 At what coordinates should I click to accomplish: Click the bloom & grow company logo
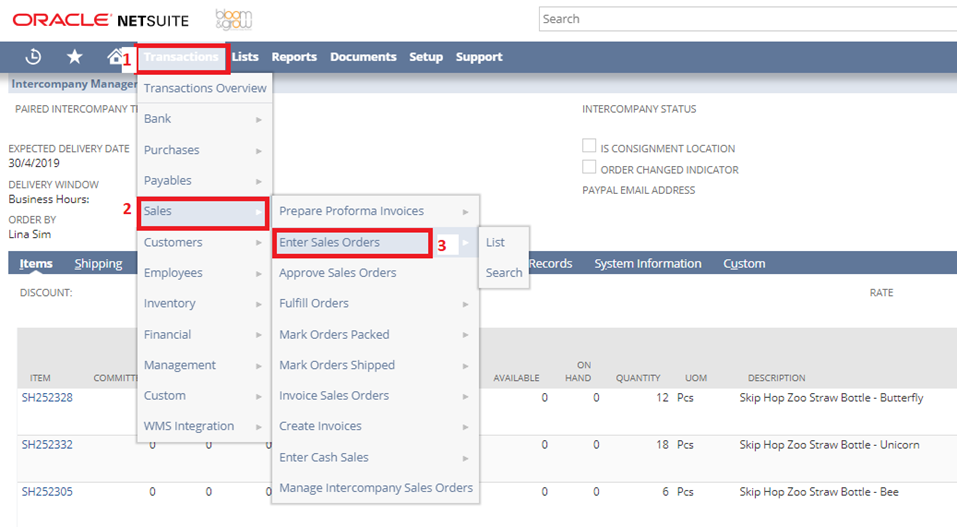[234, 20]
